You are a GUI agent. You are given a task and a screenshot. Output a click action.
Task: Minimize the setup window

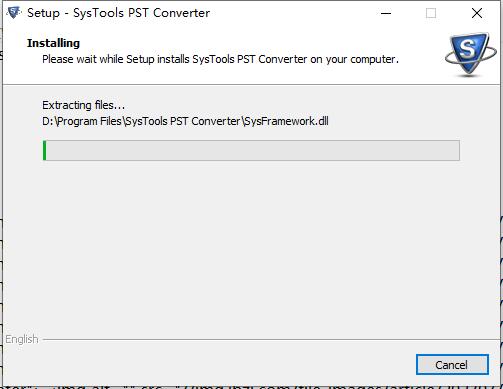tap(386, 13)
